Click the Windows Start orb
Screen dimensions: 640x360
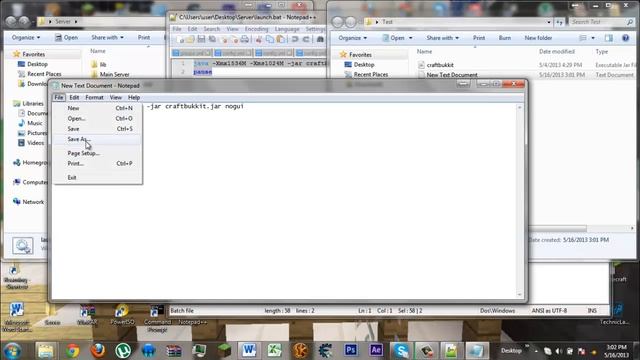tap(13, 351)
